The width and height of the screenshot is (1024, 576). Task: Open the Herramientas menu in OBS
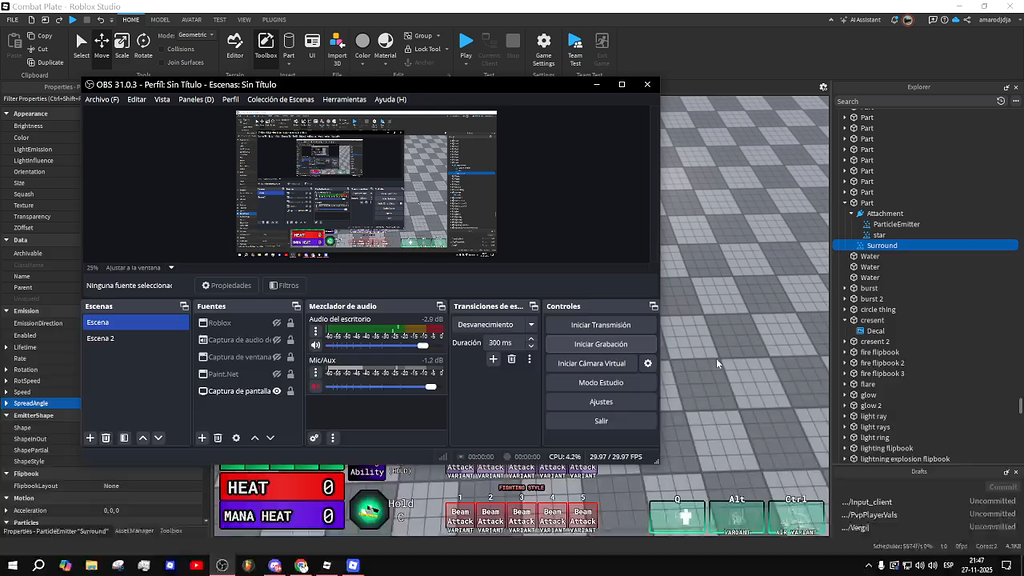pyautogui.click(x=344, y=100)
